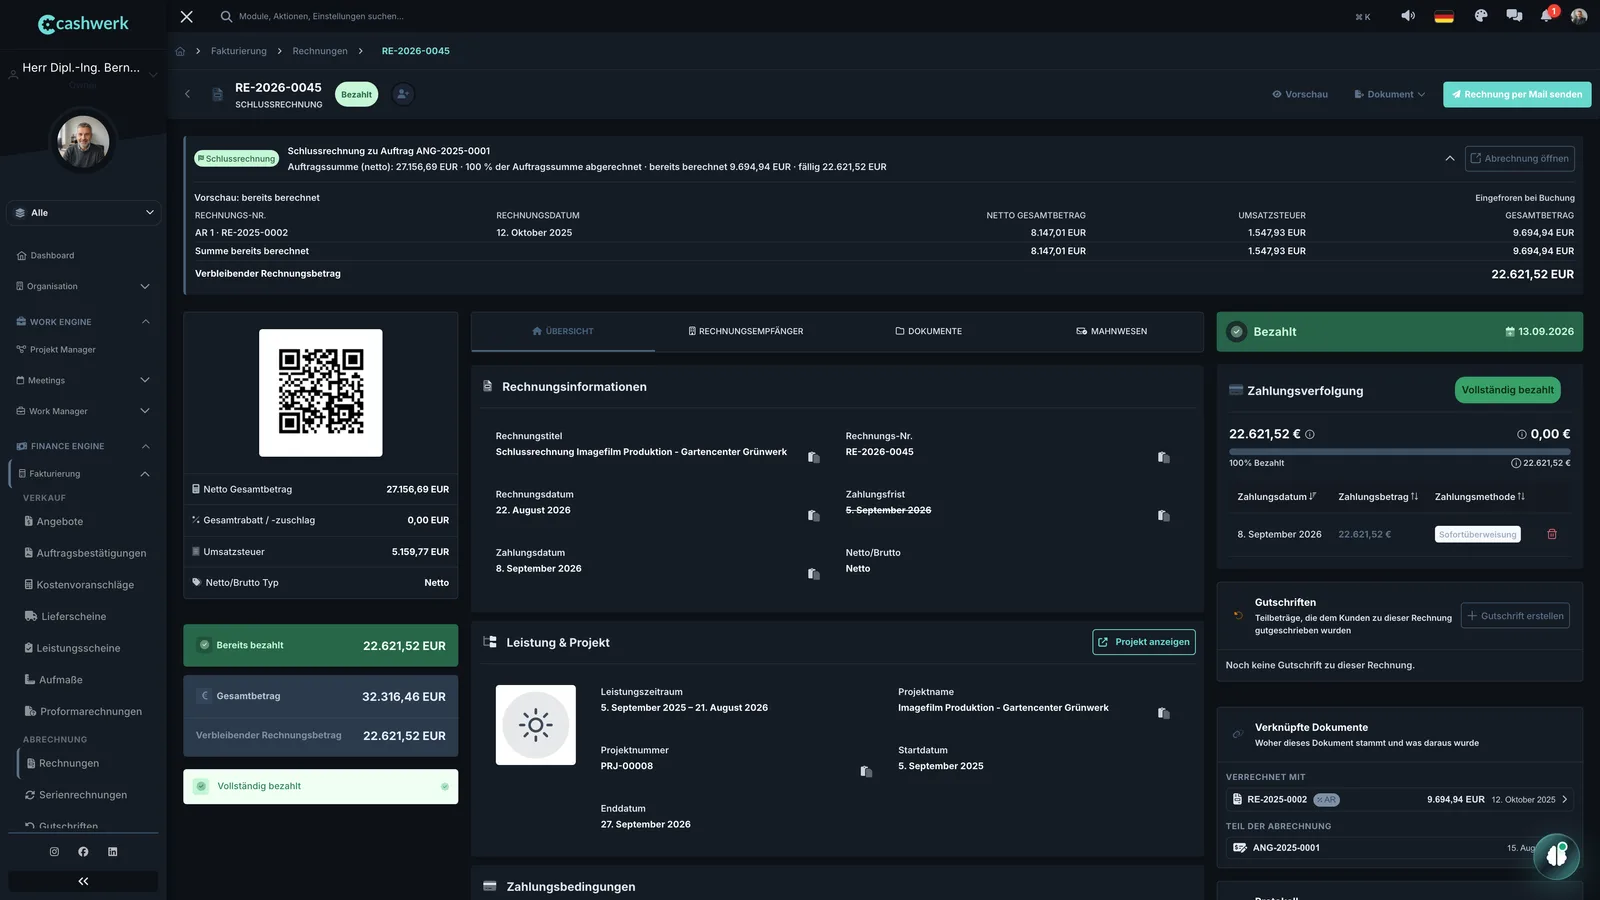Open linked document RE-2025-0002
This screenshot has height=900, width=1600.
(1399, 800)
